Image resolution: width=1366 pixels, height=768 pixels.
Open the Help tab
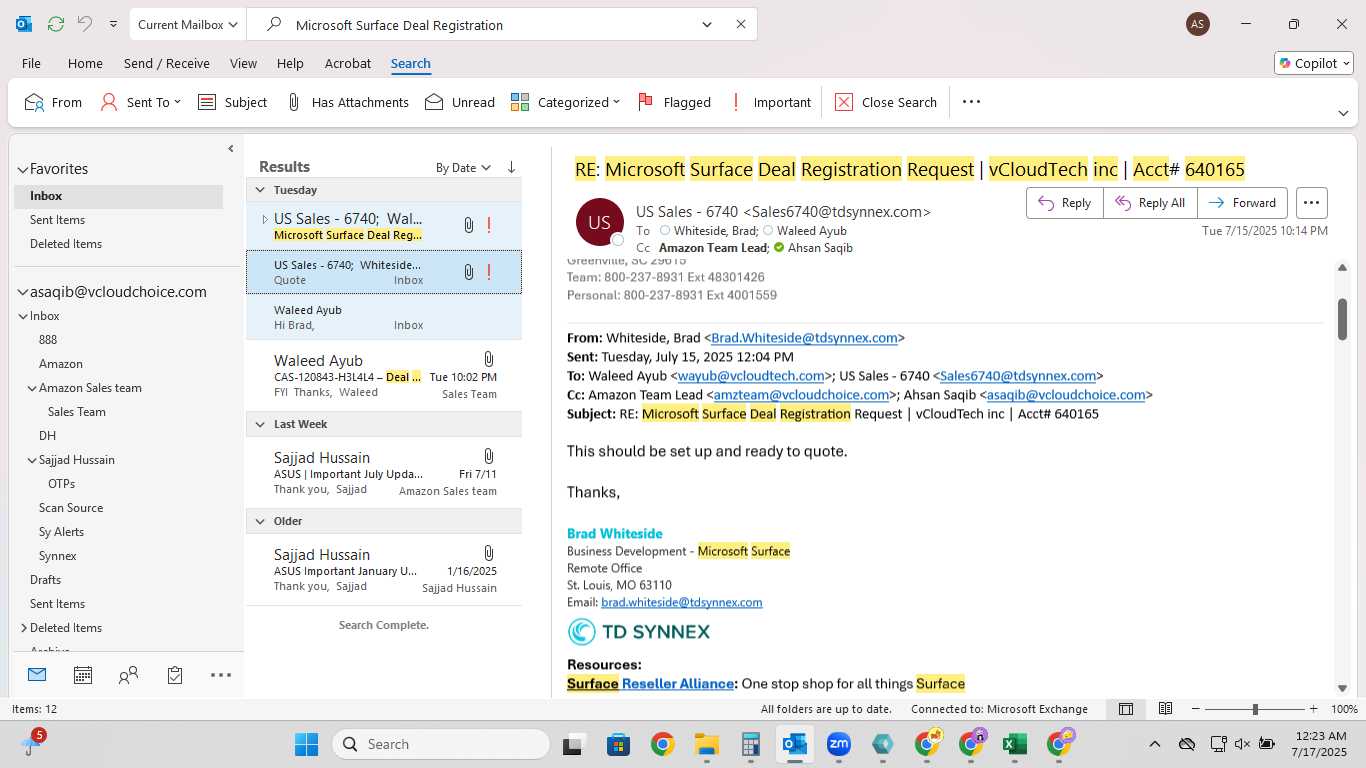click(x=290, y=63)
